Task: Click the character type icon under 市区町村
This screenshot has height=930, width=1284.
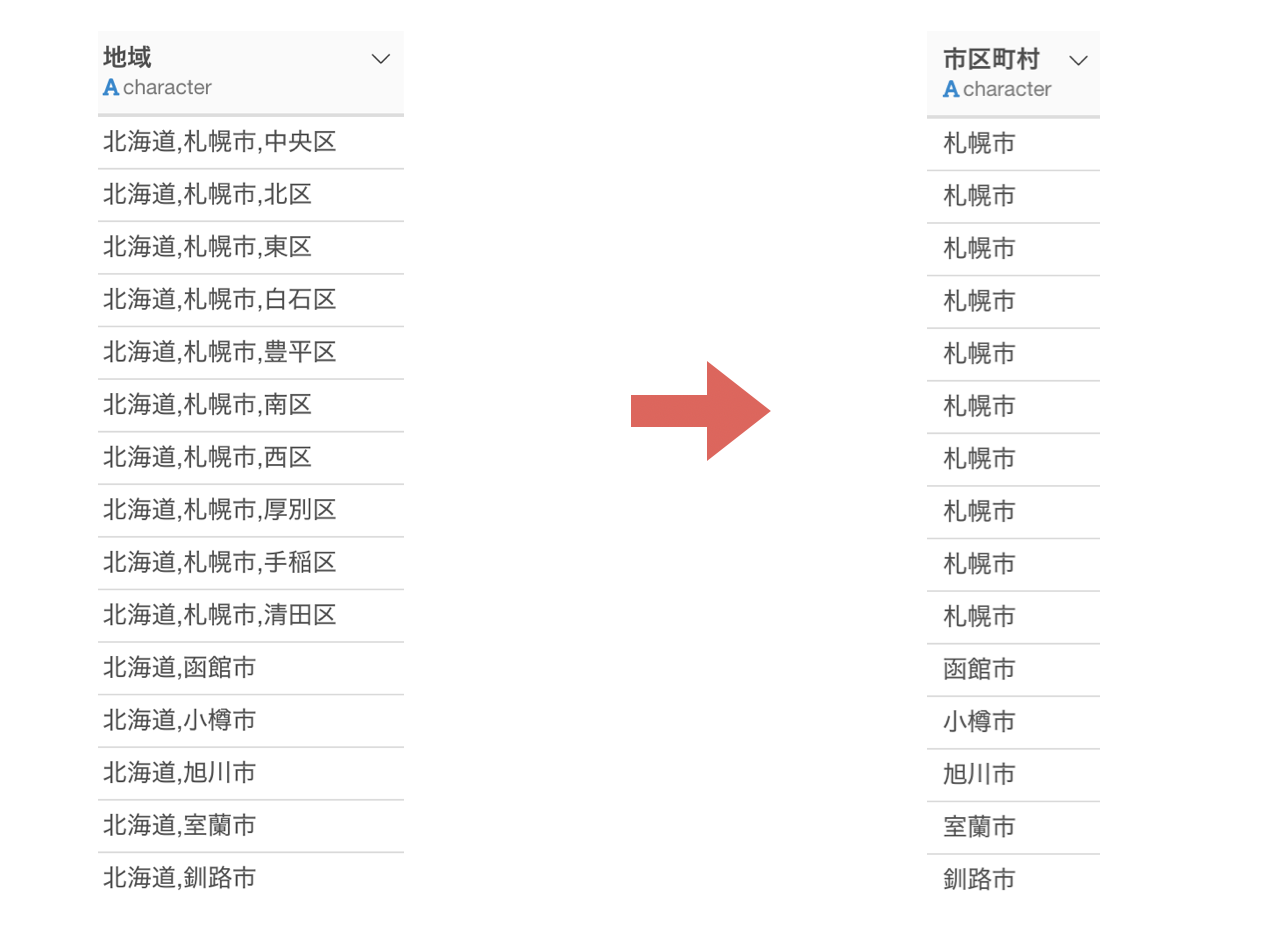Action: click(x=951, y=89)
